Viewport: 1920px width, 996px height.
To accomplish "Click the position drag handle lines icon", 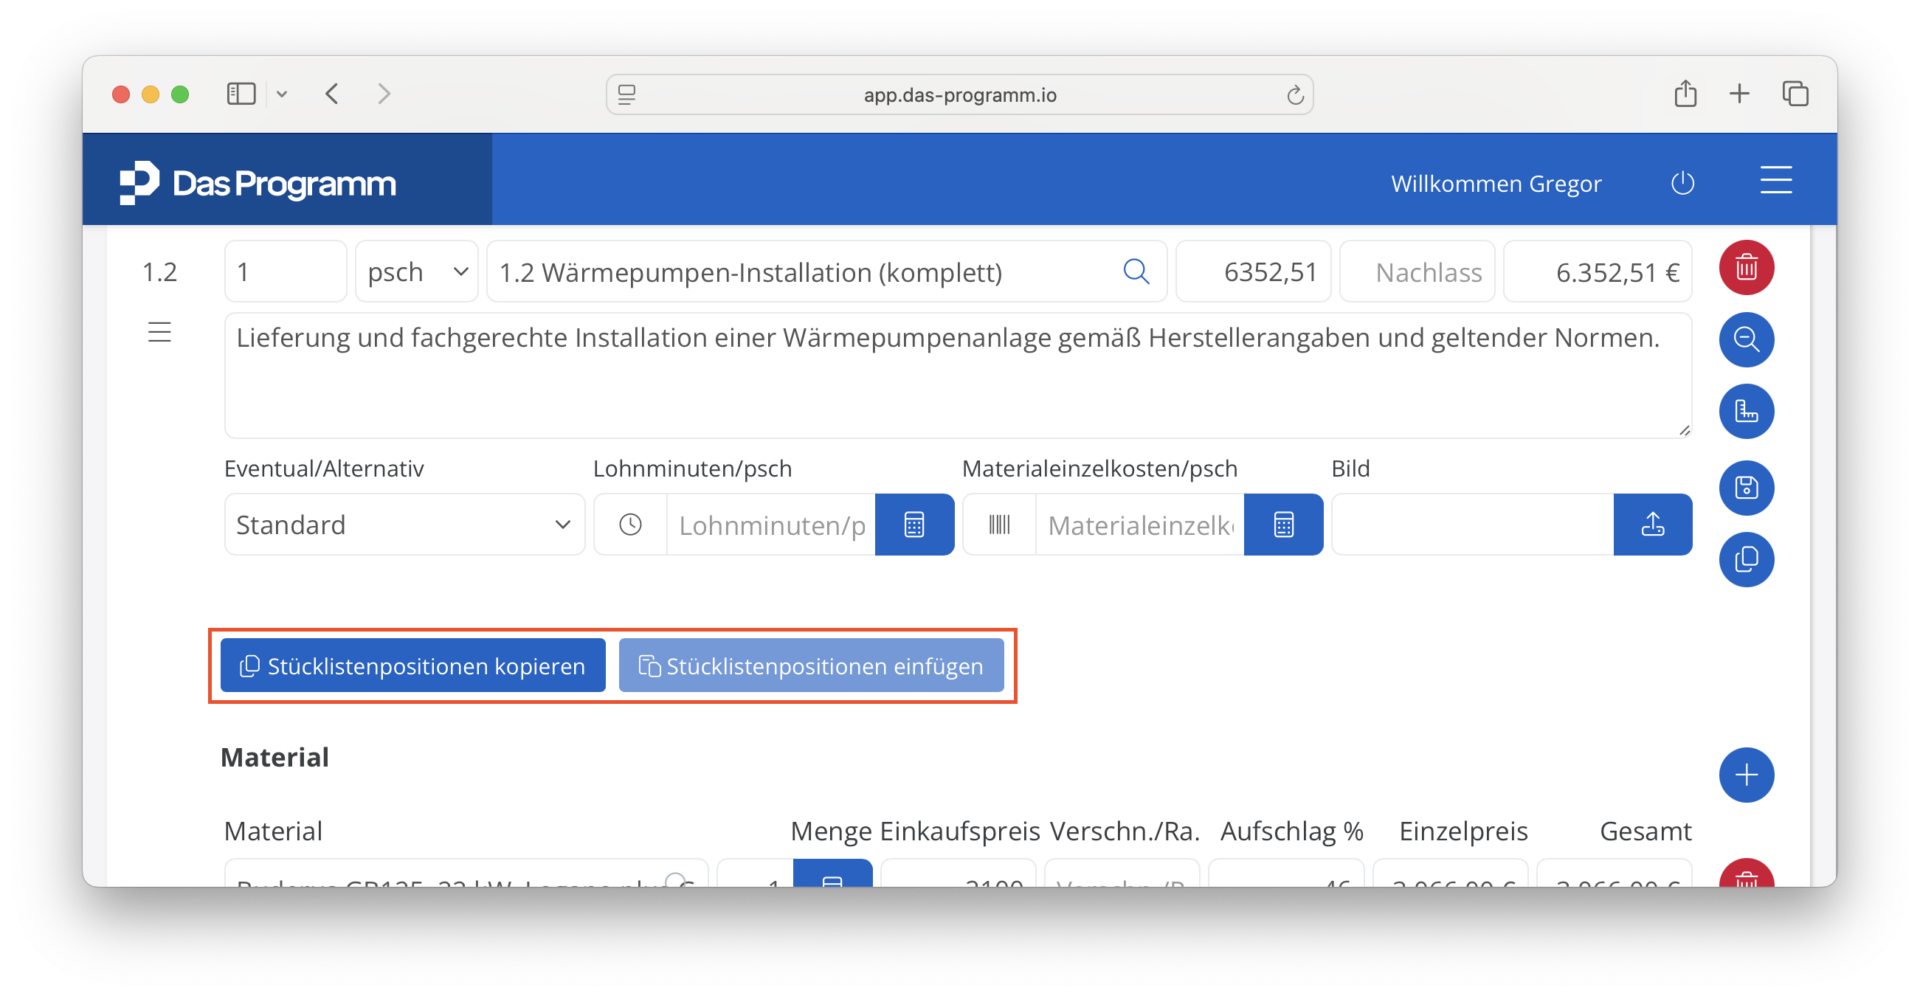I will (160, 333).
